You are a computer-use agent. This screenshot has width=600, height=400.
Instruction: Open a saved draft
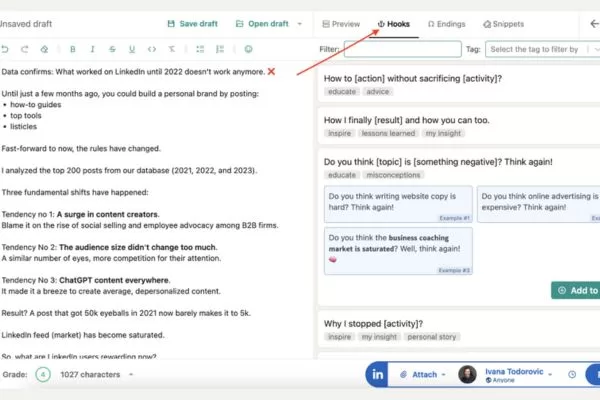point(262,24)
